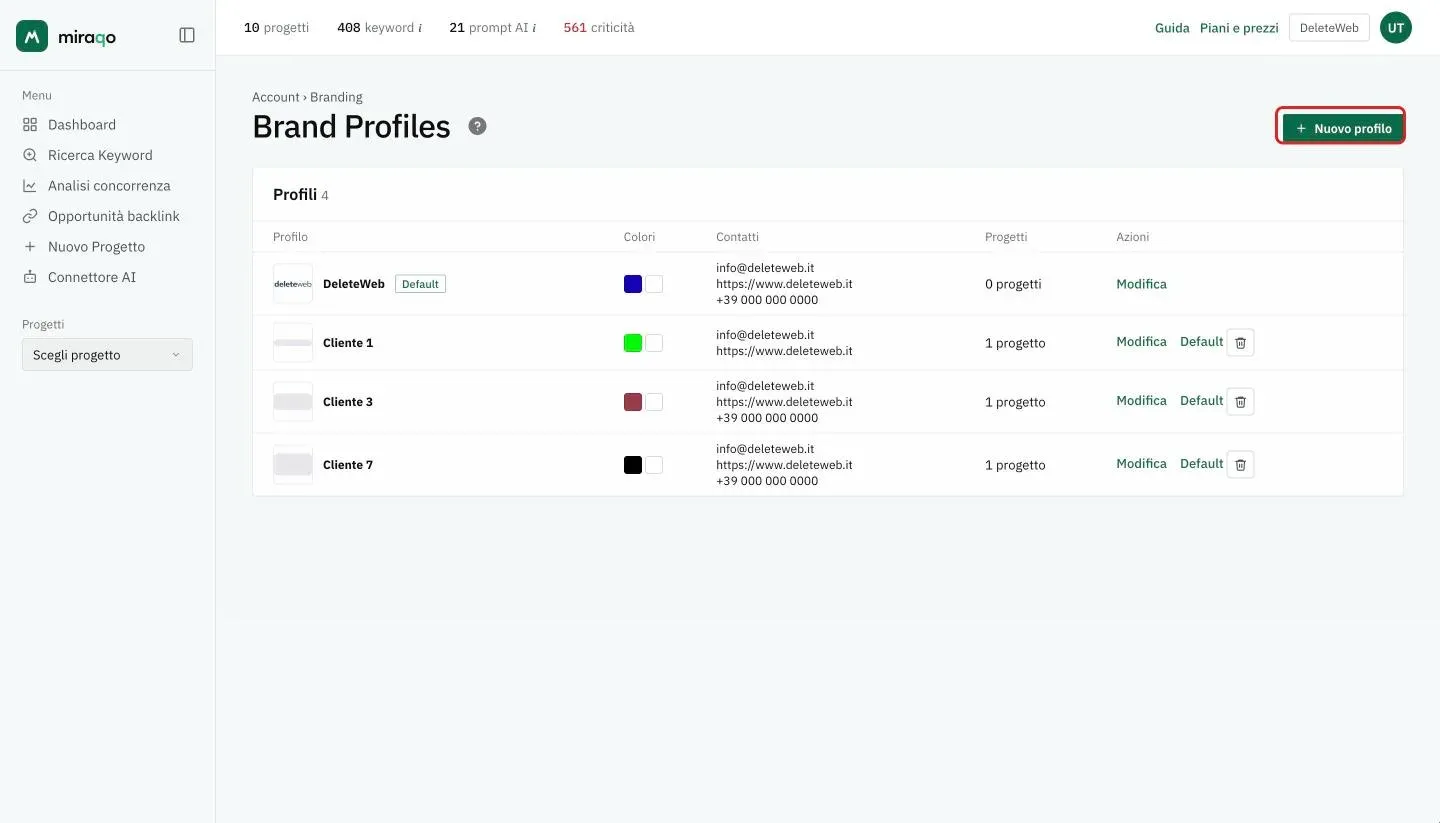The width and height of the screenshot is (1440, 823).
Task: Click the maroon color swatch of Cliente 3
Action: pos(633,402)
